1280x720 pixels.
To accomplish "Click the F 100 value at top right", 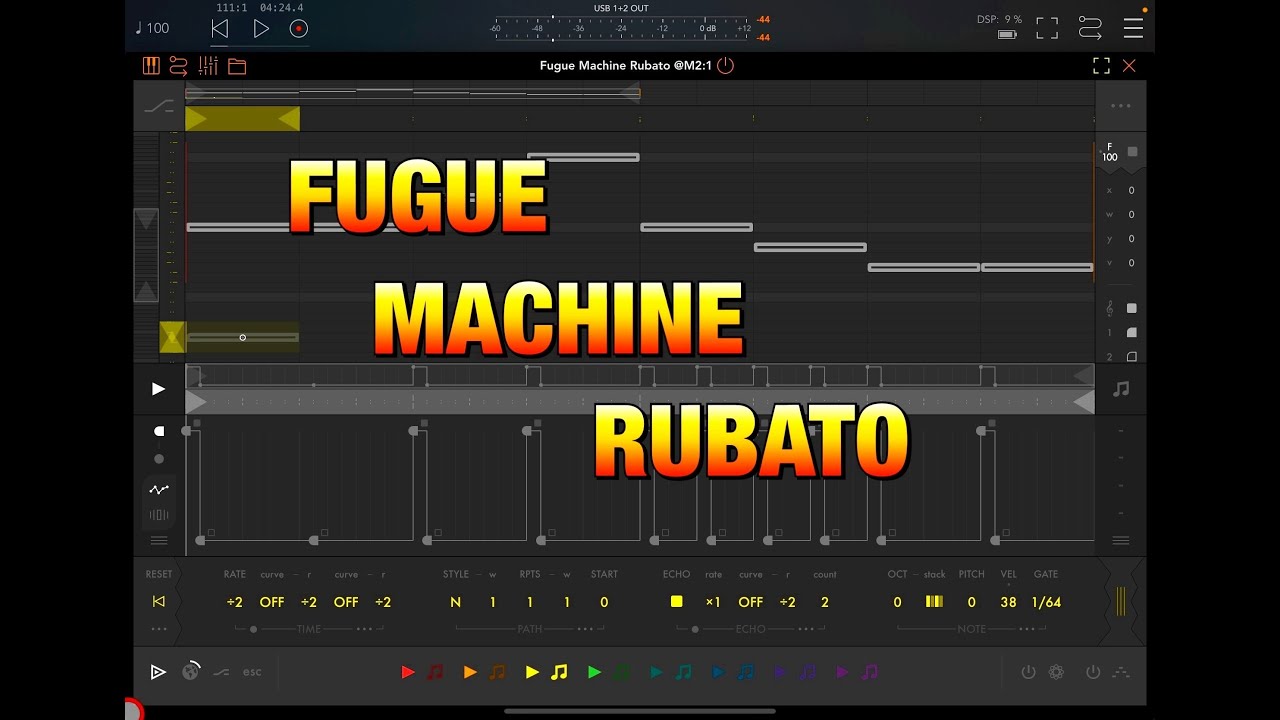I will [x=1110, y=152].
